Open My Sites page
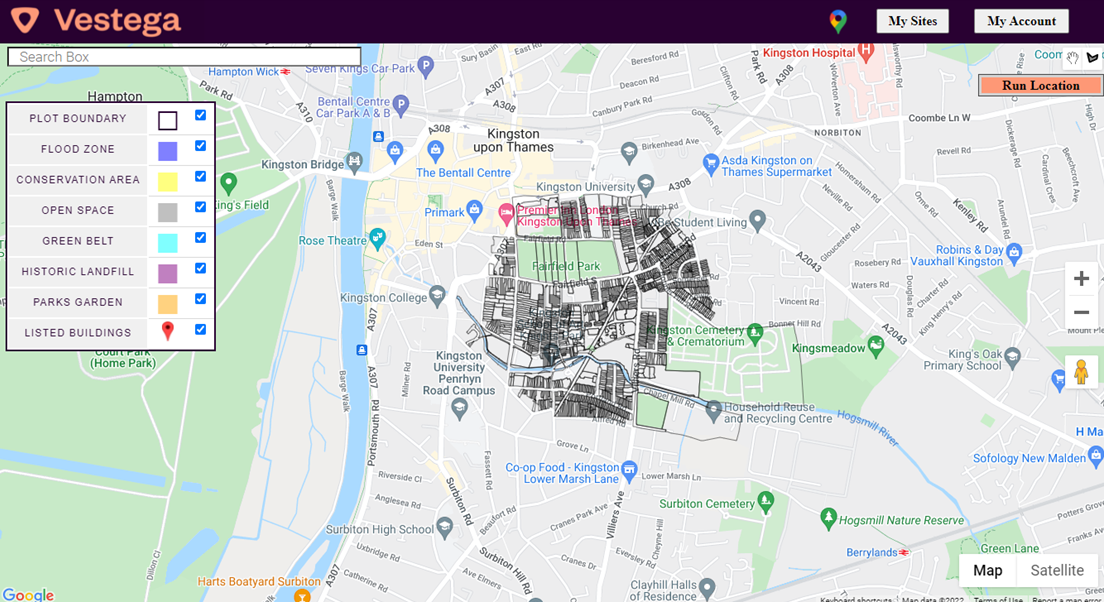 [x=912, y=21]
